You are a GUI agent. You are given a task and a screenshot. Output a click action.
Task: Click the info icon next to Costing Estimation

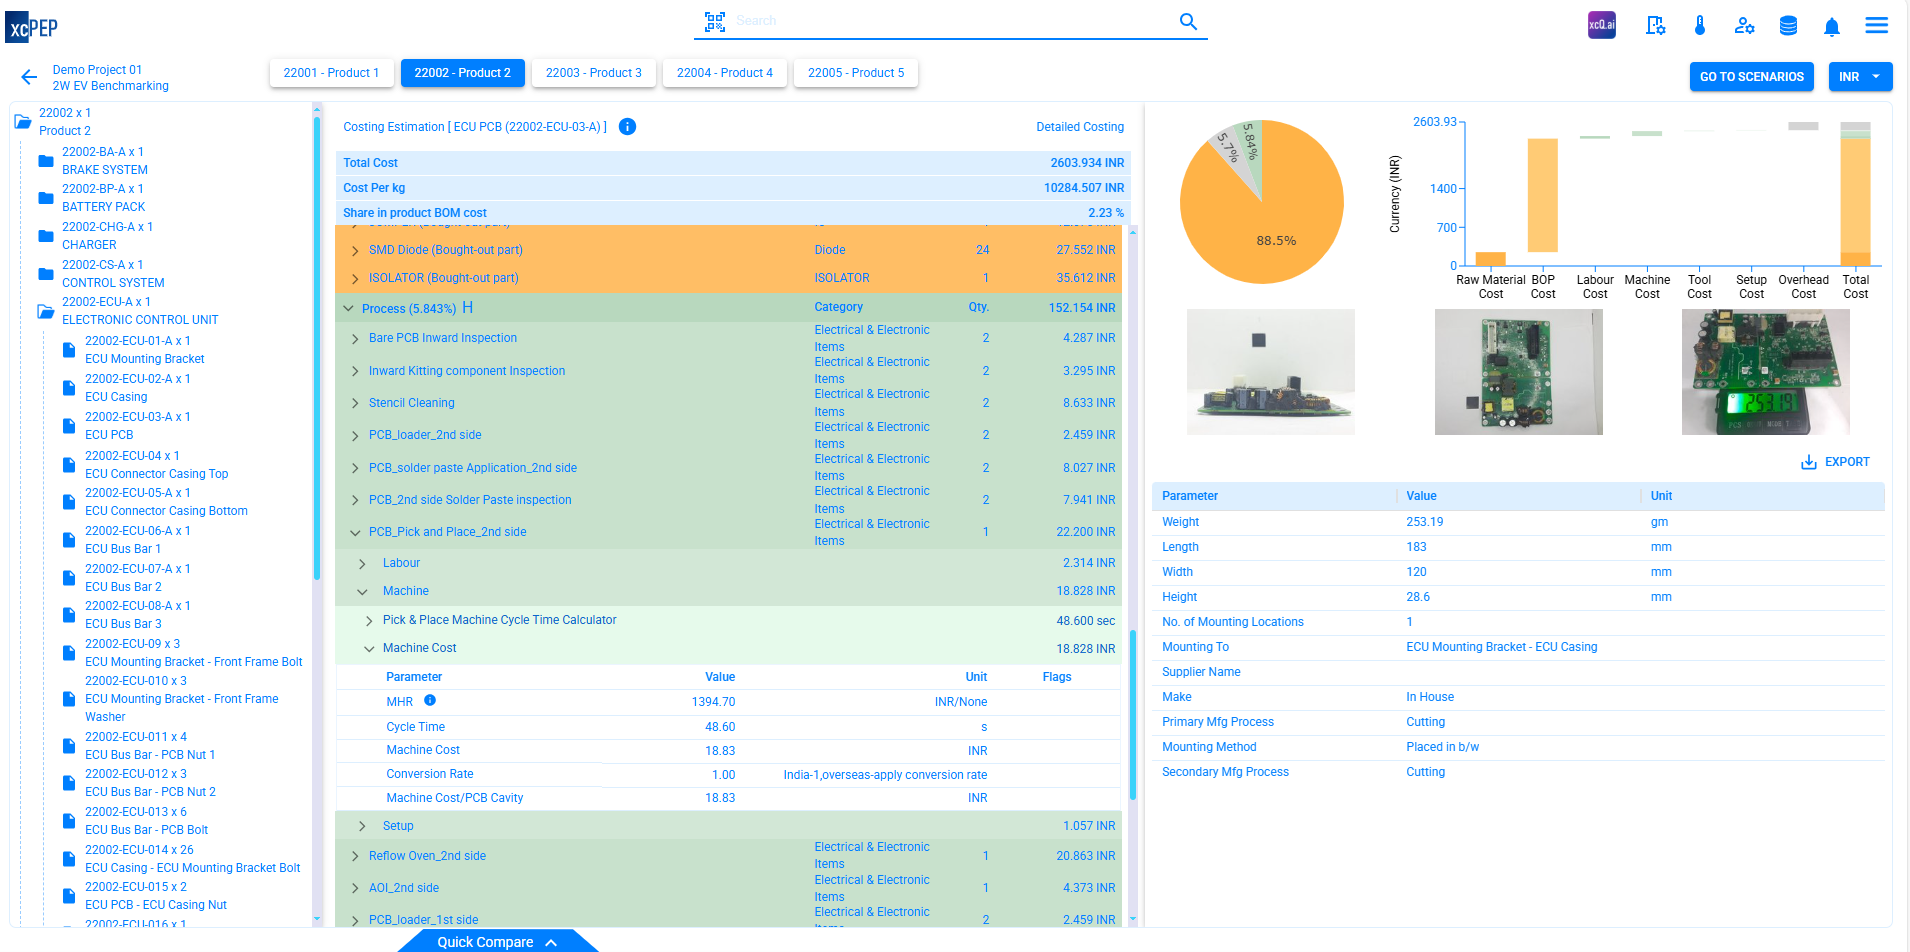[628, 127]
